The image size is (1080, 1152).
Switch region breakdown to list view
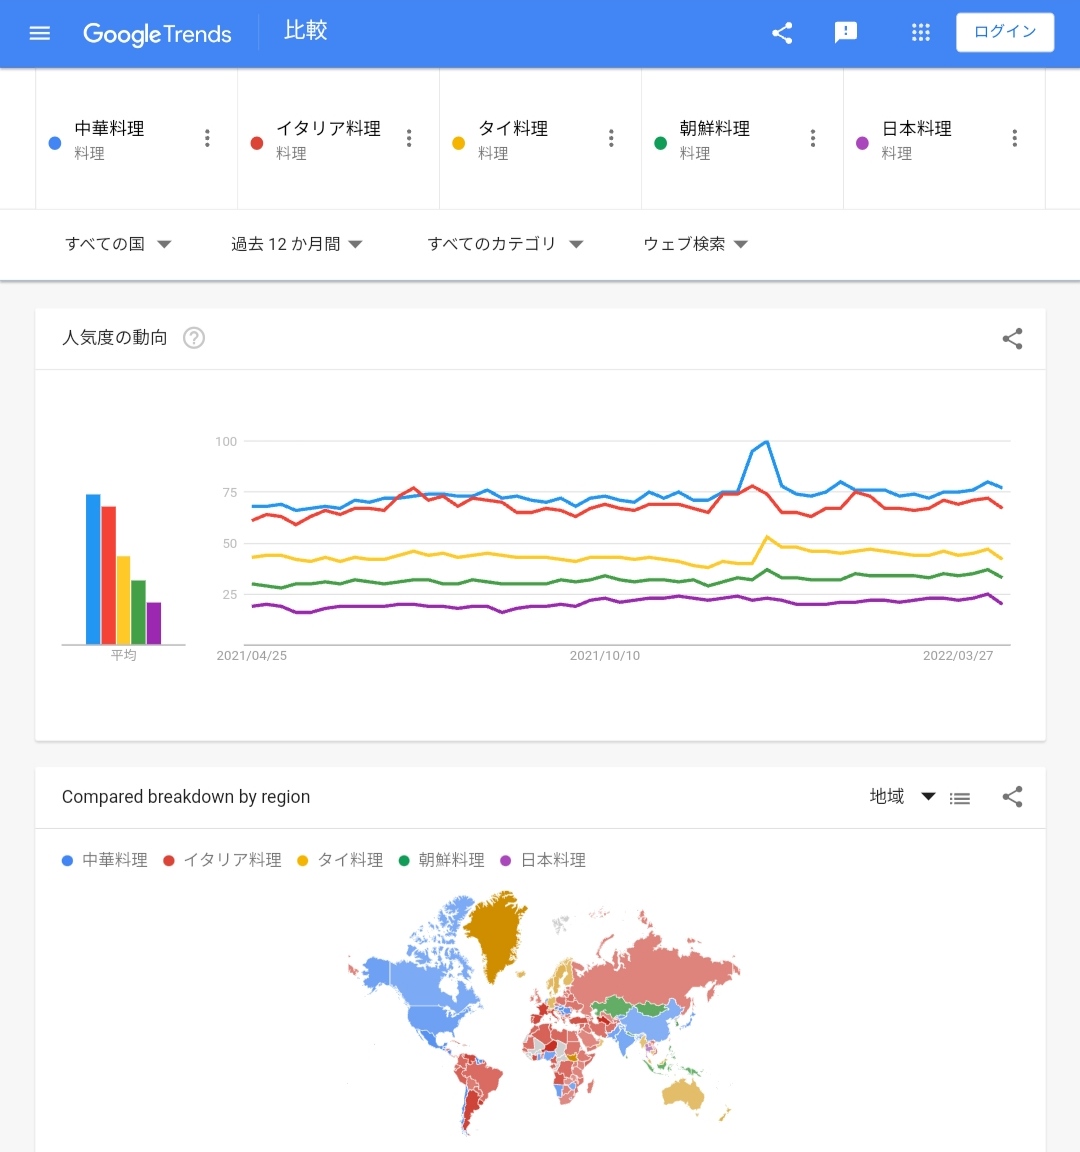[x=960, y=798]
